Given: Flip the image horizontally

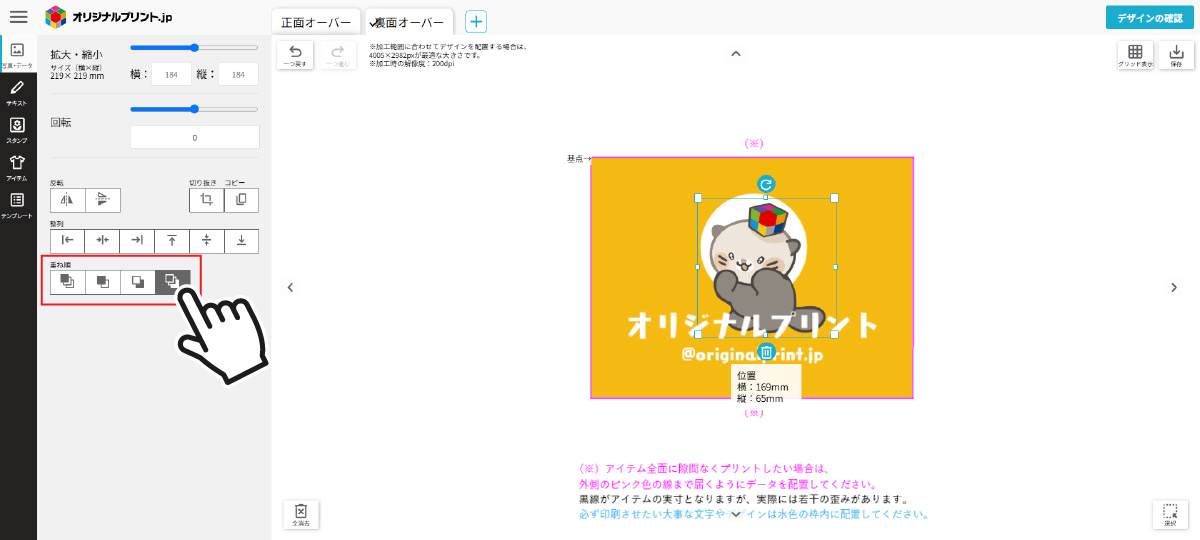Looking at the screenshot, I should [68, 200].
